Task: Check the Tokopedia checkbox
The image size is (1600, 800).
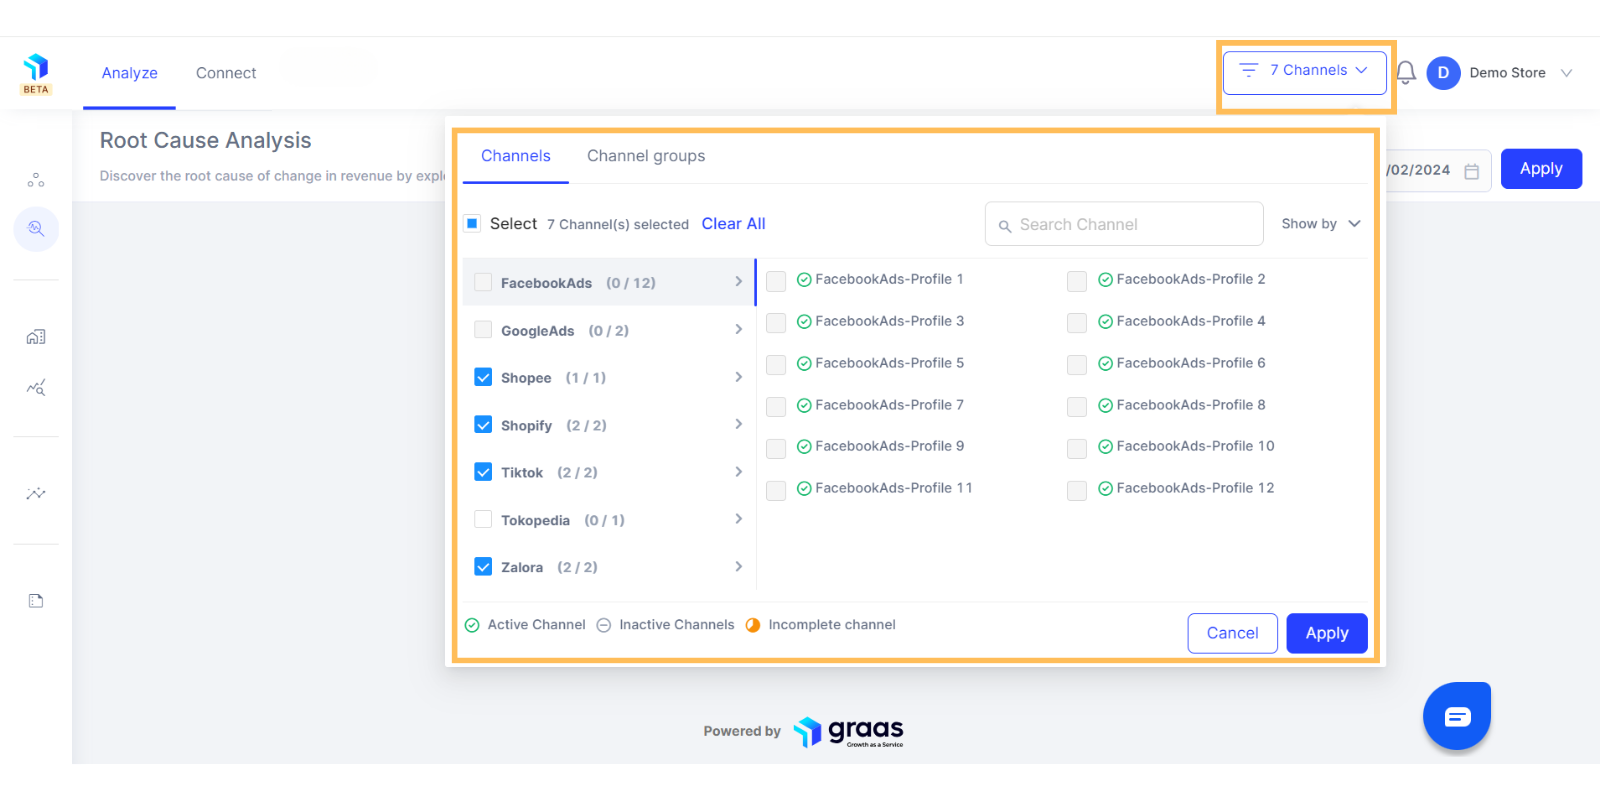Action: pos(483,519)
